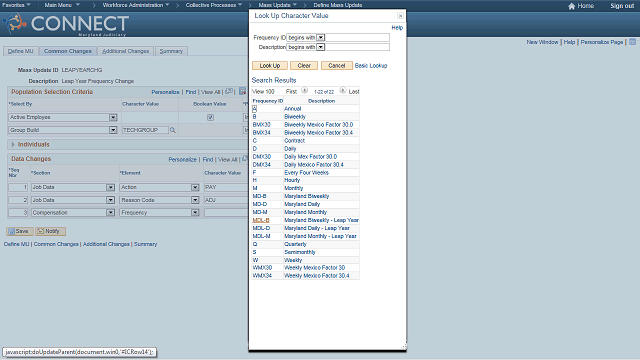This screenshot has width=640, height=360.
Task: Click the Look Up button
Action: tap(270, 66)
